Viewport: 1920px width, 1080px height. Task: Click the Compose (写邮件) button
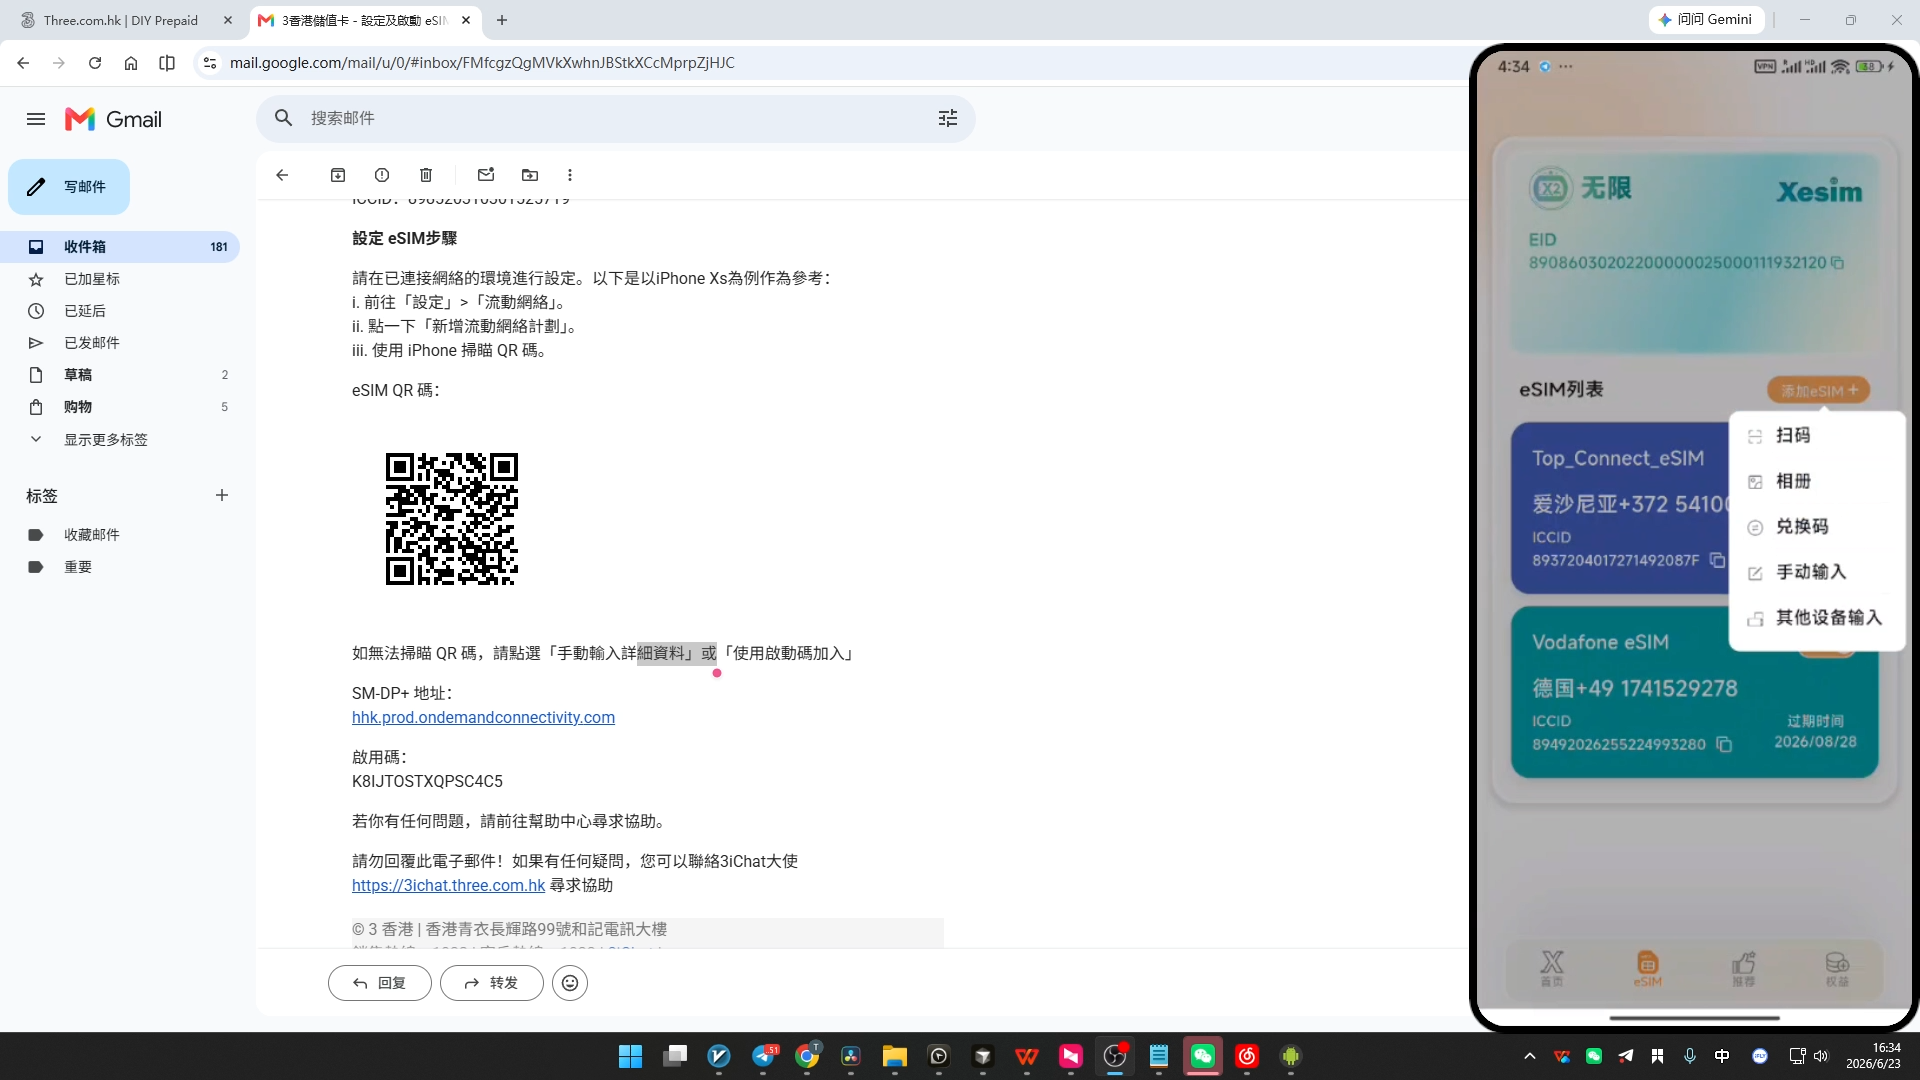tap(69, 187)
